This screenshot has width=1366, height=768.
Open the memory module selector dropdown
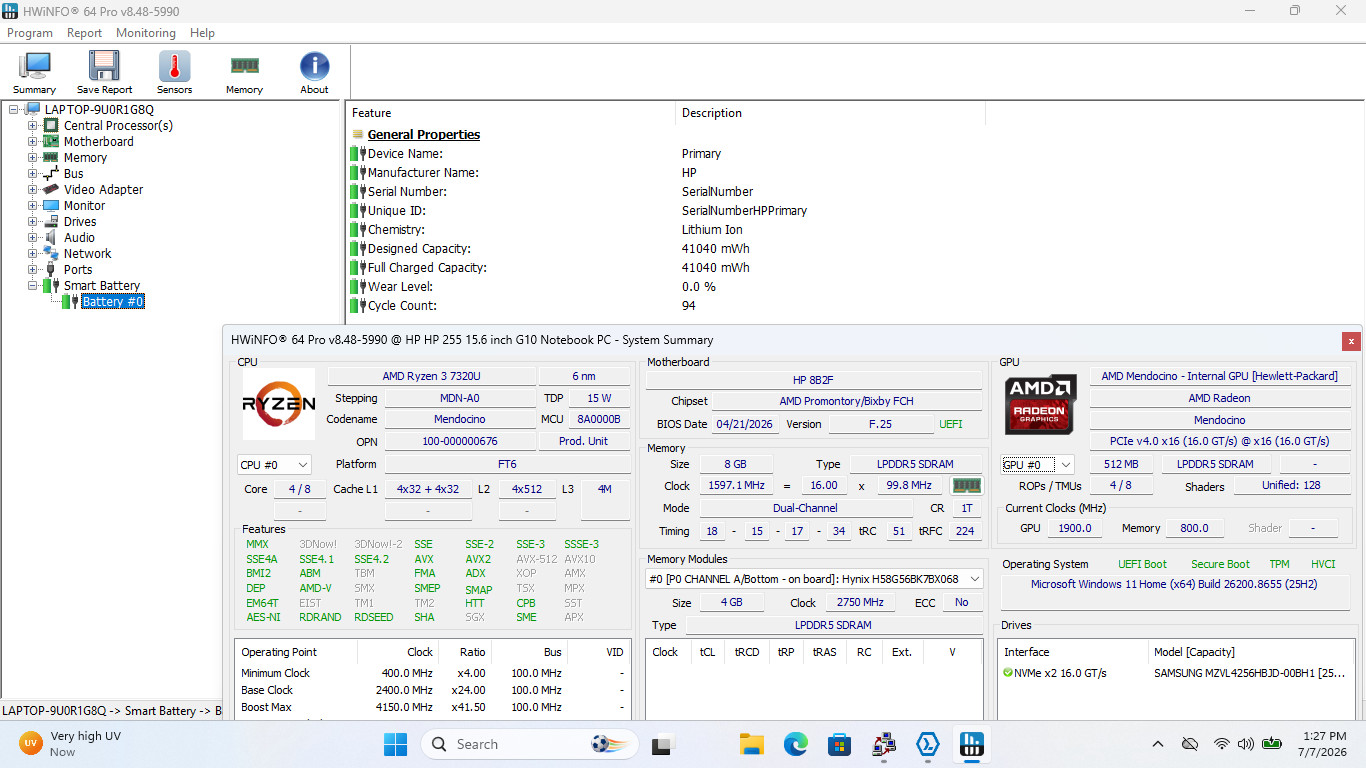pyautogui.click(x=814, y=579)
